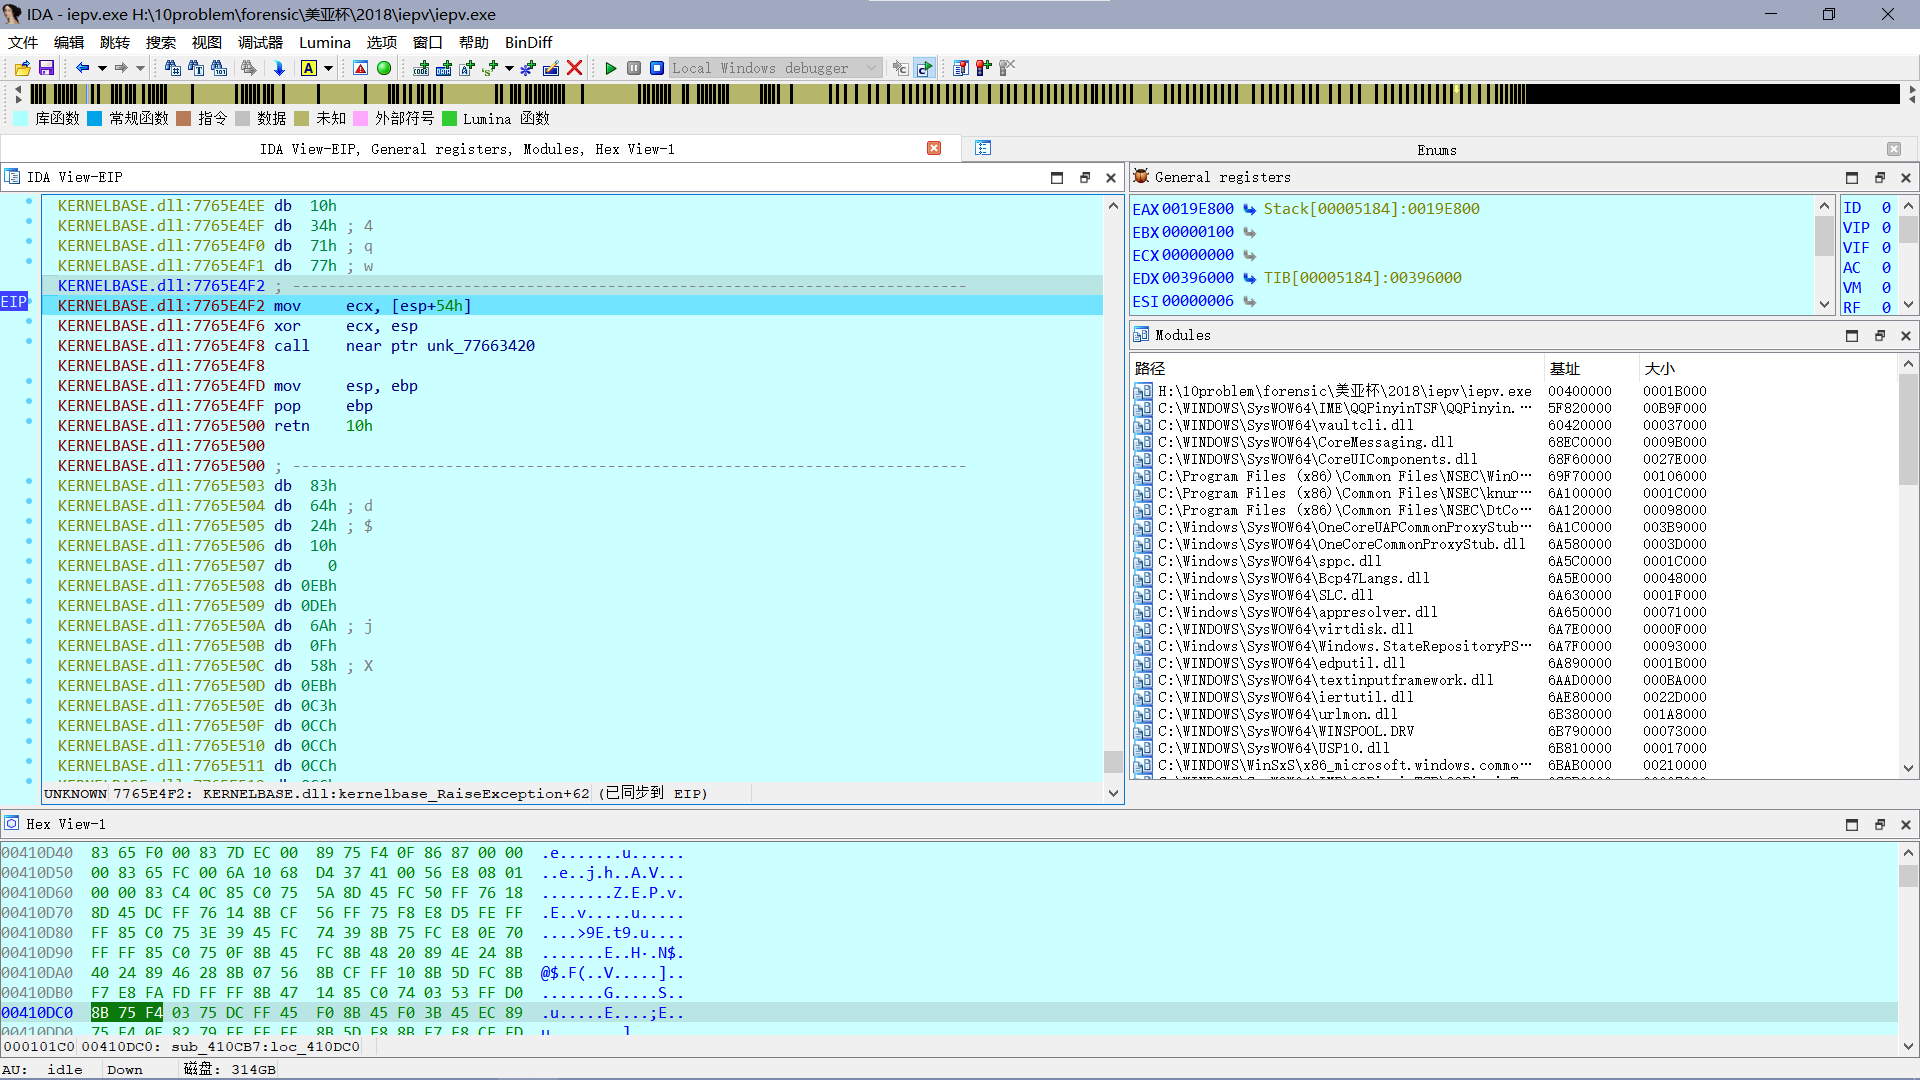The image size is (1920, 1080).
Task: Expand the green plus icon dropdown arrow
Action: [x=509, y=68]
